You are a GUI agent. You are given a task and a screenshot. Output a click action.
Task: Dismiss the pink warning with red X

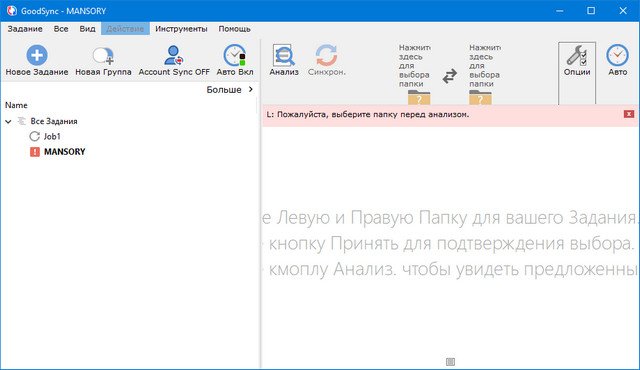(x=629, y=114)
